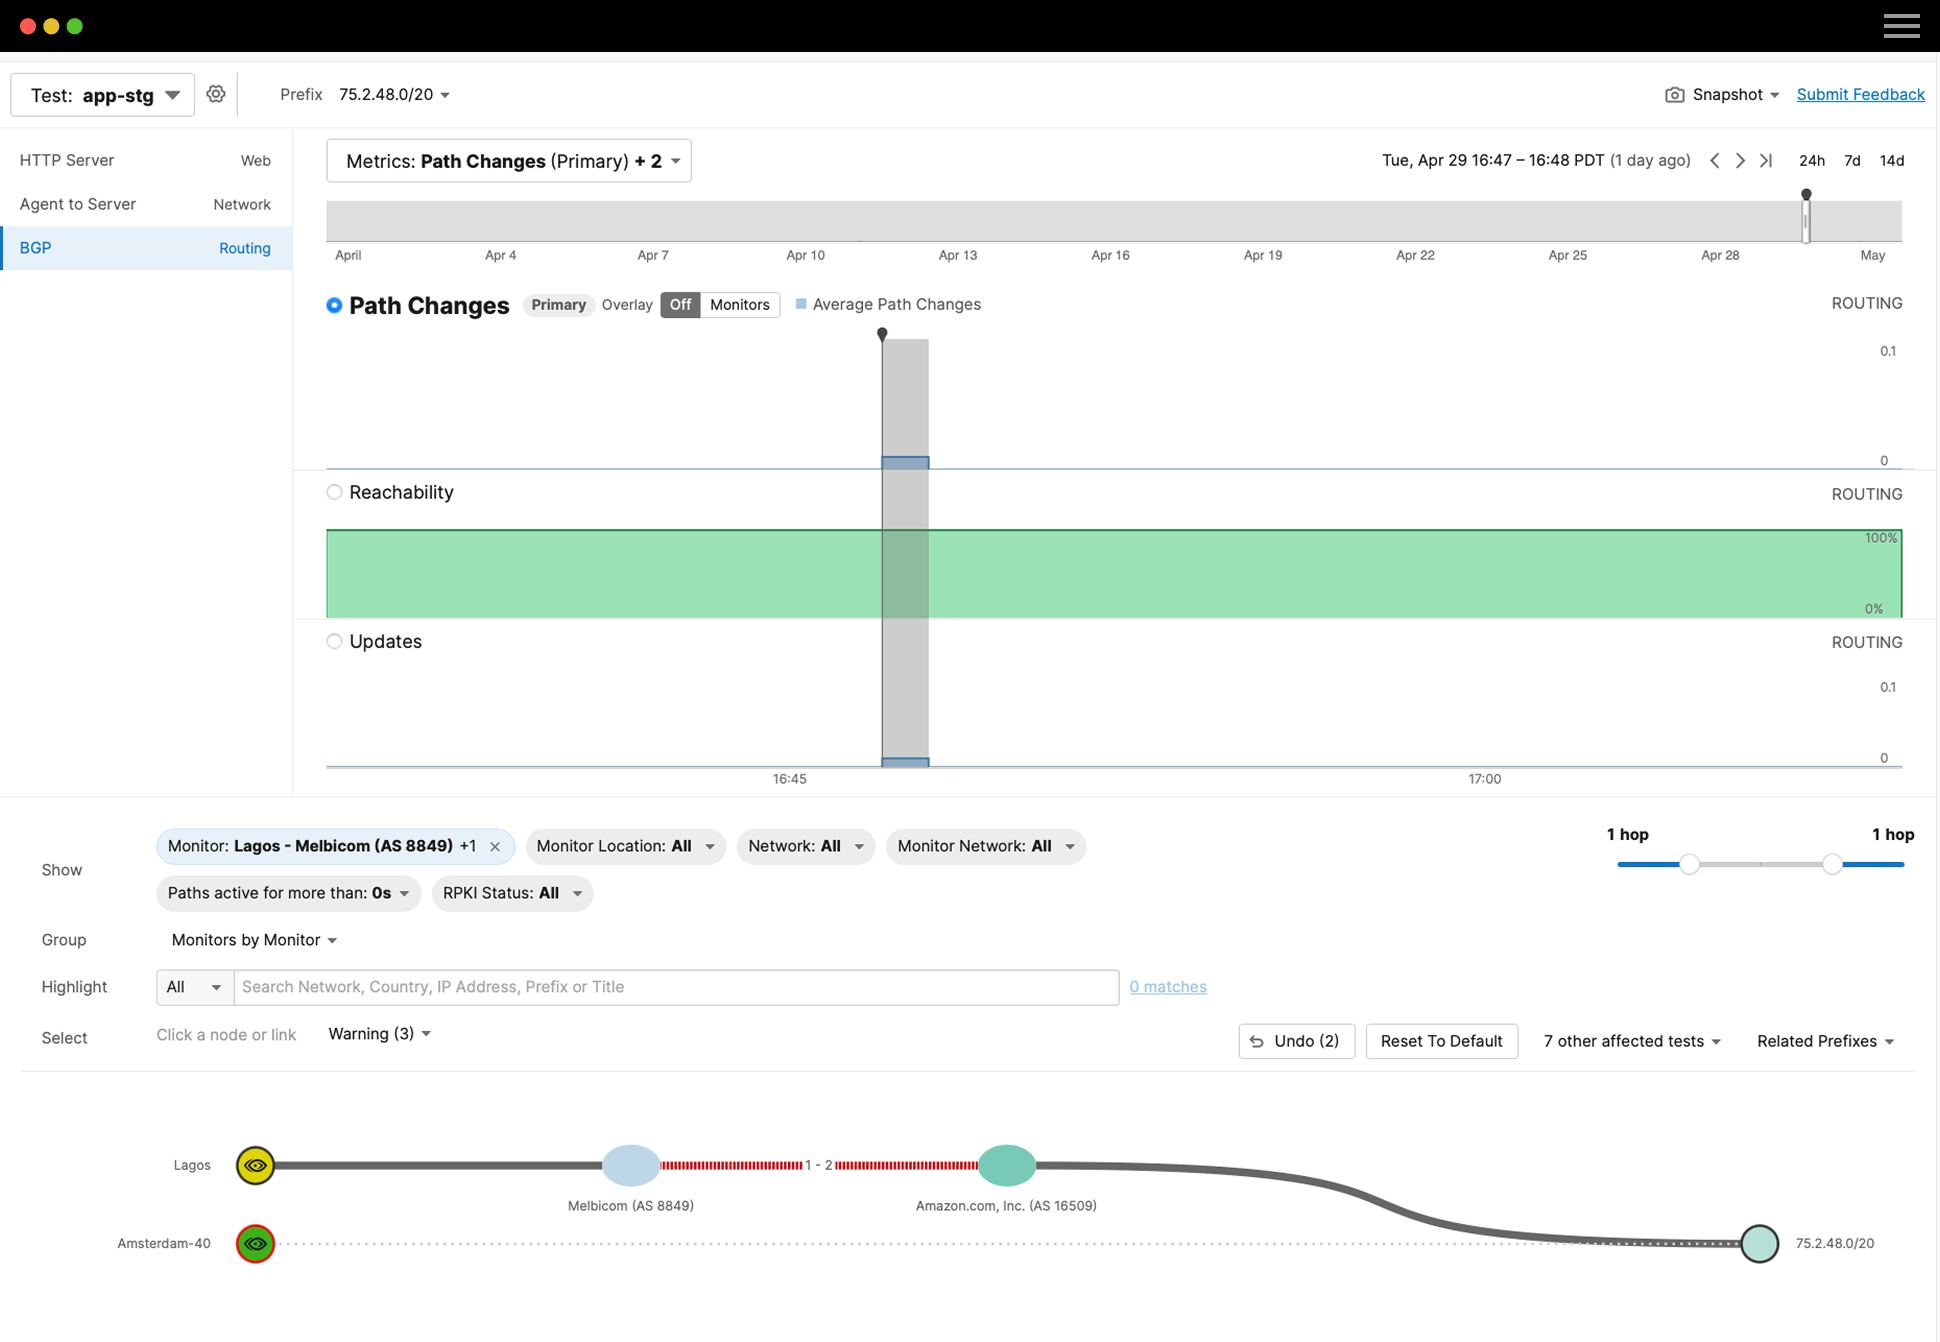Open the hamburger menu icon
The height and width of the screenshot is (1342, 1940).
(1901, 26)
